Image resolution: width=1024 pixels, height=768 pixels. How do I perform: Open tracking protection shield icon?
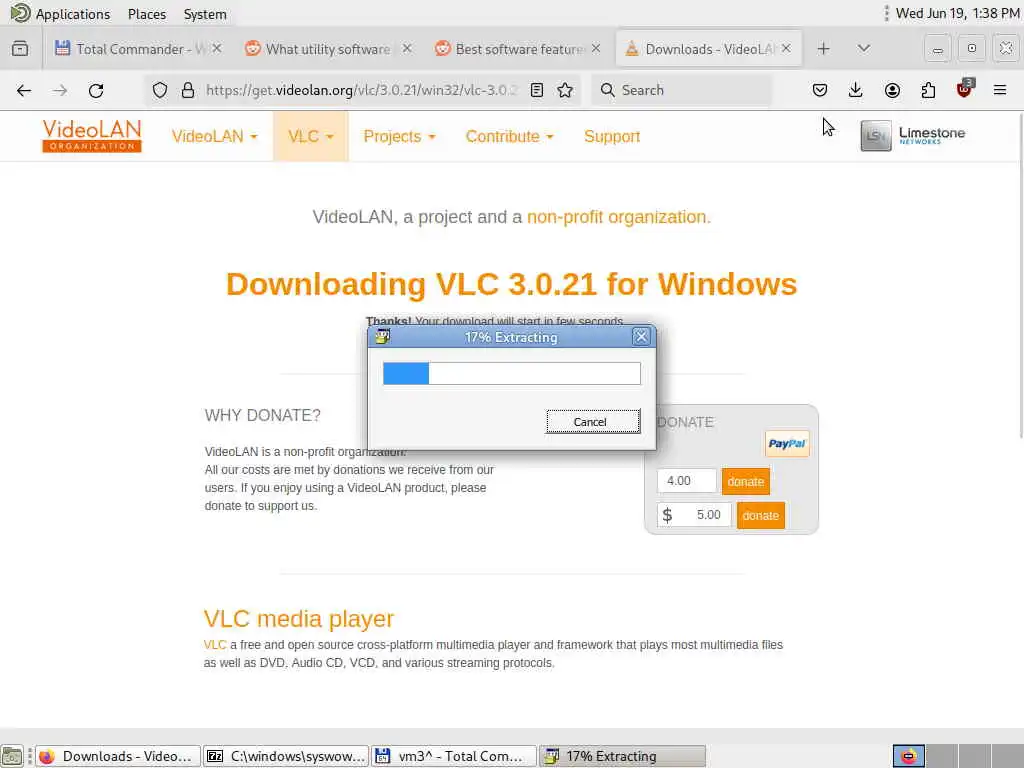click(x=160, y=90)
